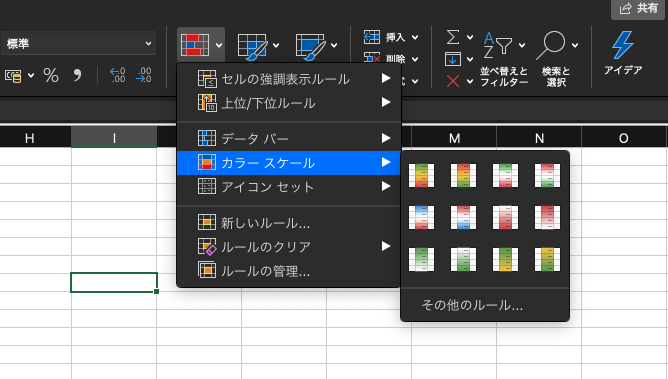This screenshot has width=668, height=379.
Task: Expand the currency format dropdown arrow
Action: pos(31,76)
